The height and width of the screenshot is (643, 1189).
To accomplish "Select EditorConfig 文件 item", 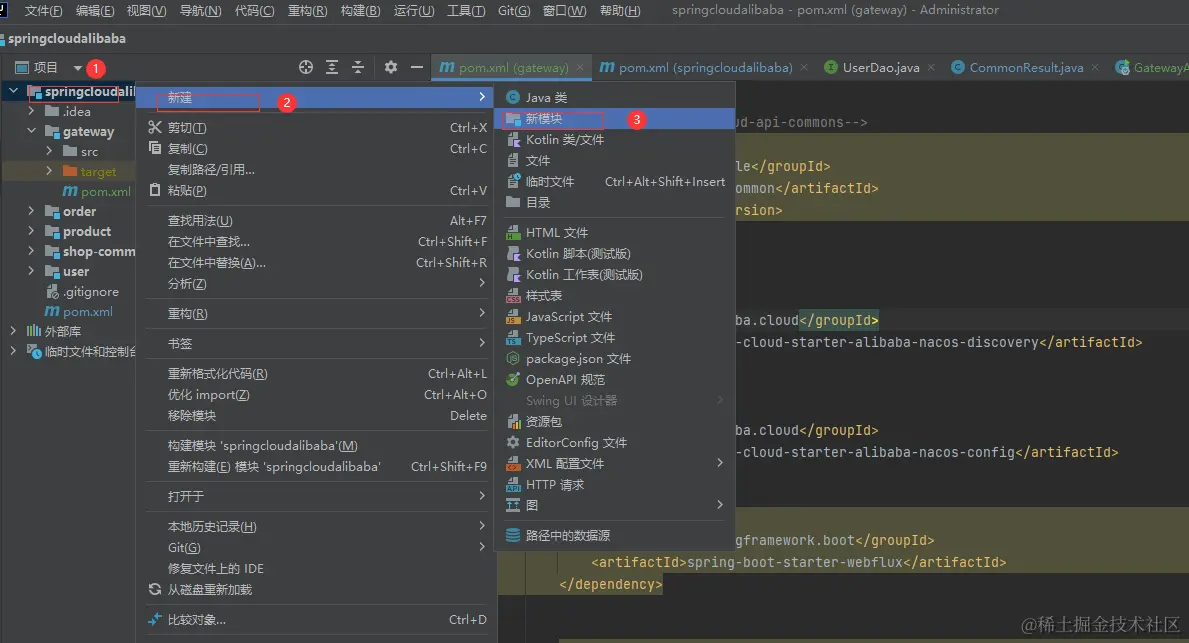I will (x=614, y=443).
